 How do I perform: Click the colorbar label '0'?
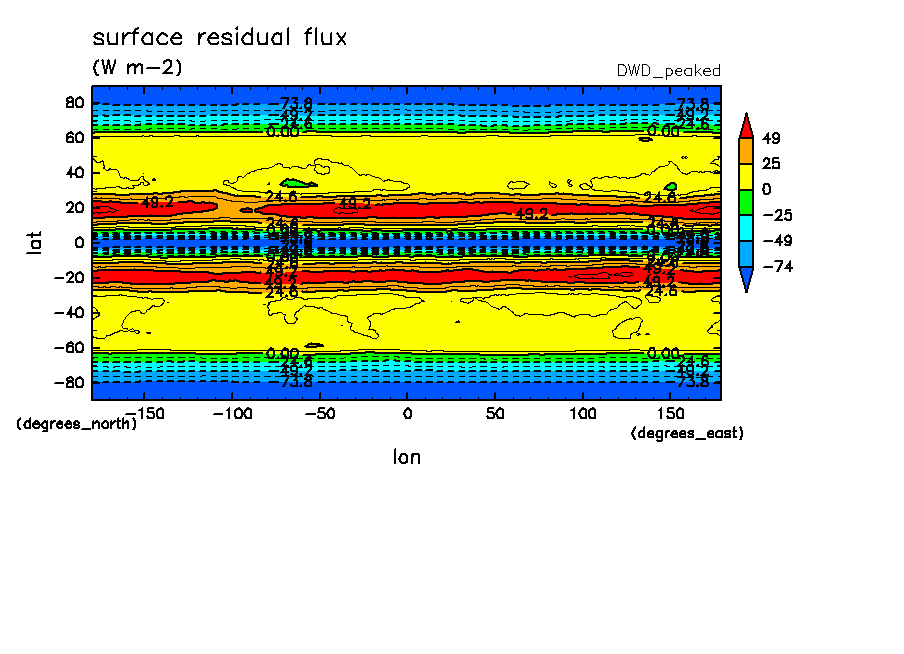tap(766, 190)
